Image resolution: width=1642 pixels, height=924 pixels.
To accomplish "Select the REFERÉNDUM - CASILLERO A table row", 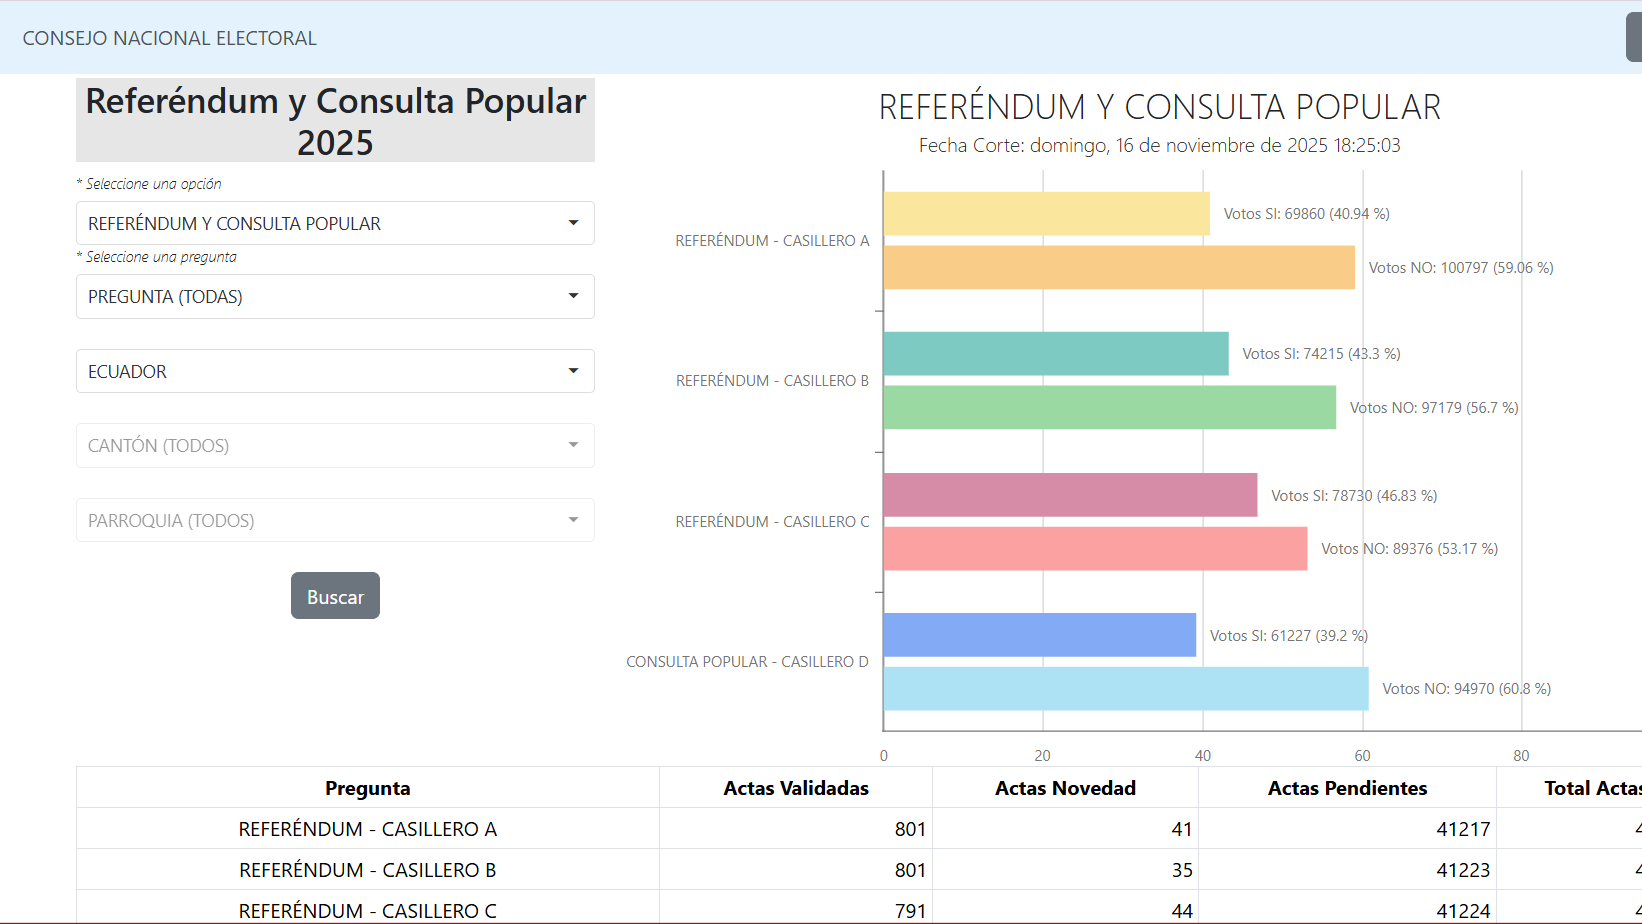I will point(367,829).
